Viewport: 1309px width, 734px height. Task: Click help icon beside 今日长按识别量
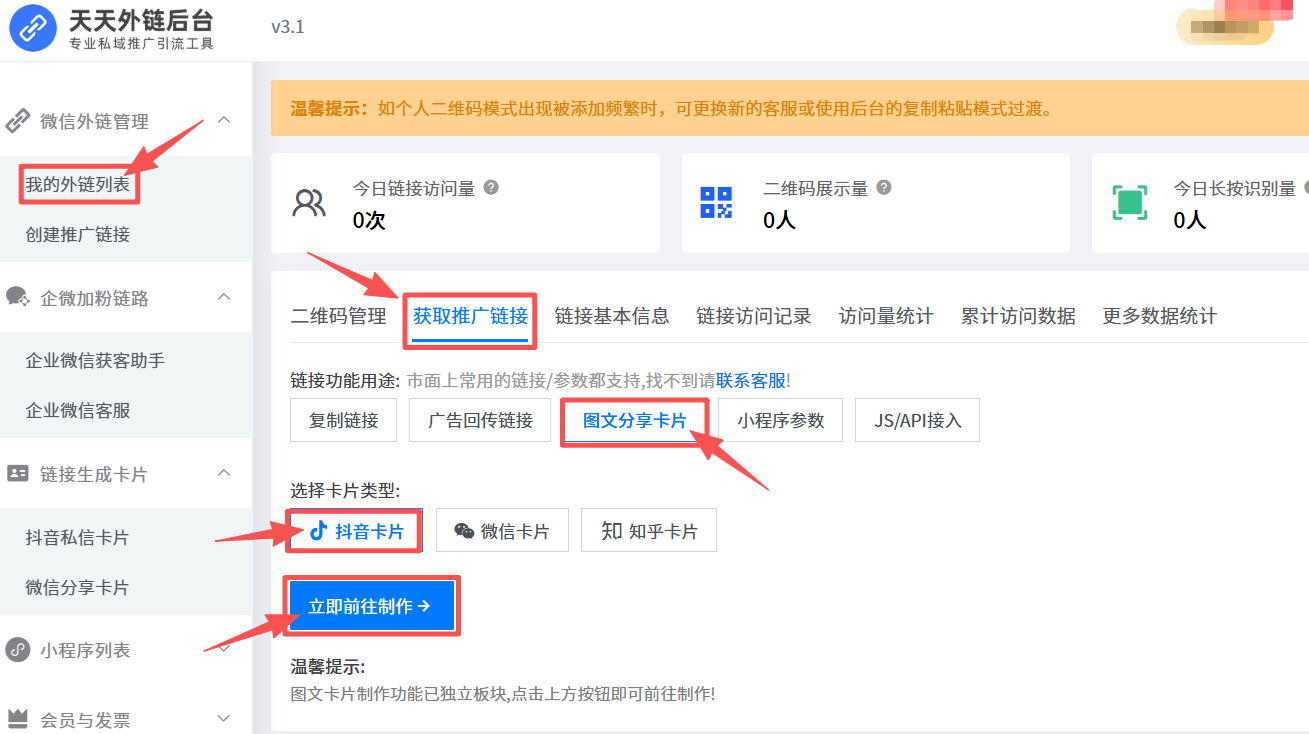point(1303,187)
